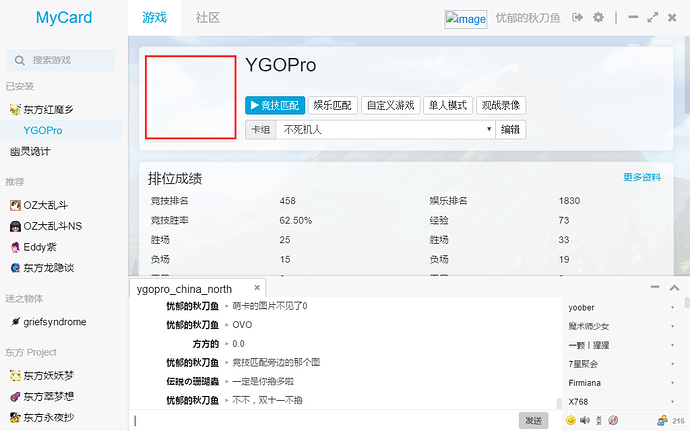
Task: Click the 东方龙隐谈 game icon
Action: point(15,268)
